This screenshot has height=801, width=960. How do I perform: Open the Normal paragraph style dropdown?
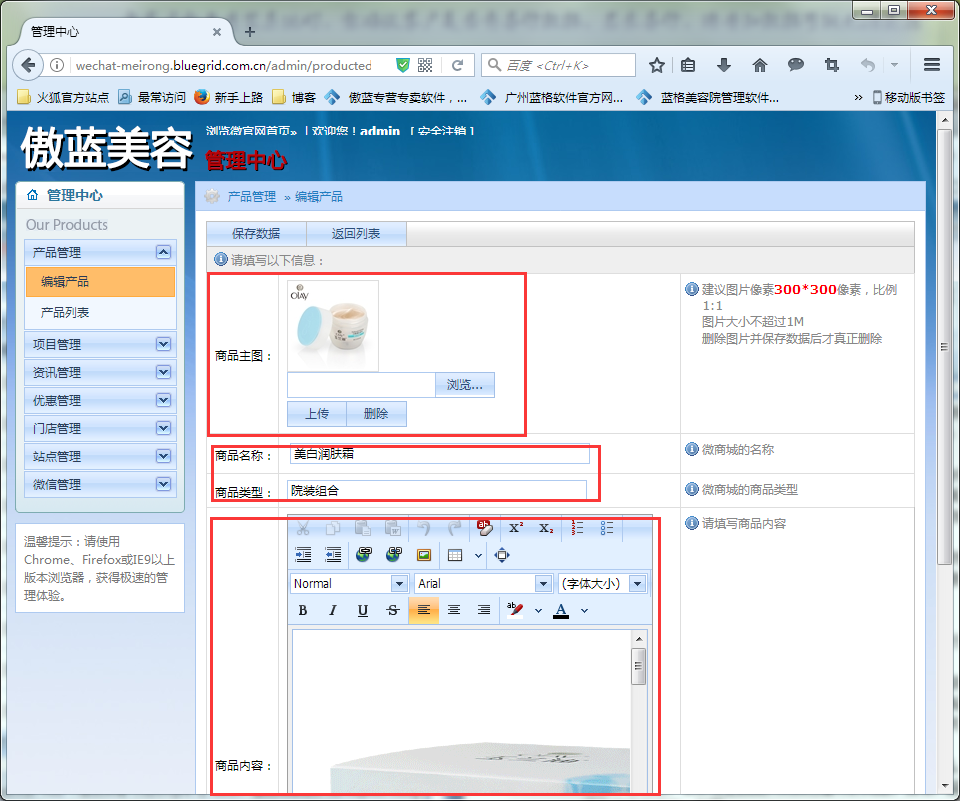[x=348, y=583]
